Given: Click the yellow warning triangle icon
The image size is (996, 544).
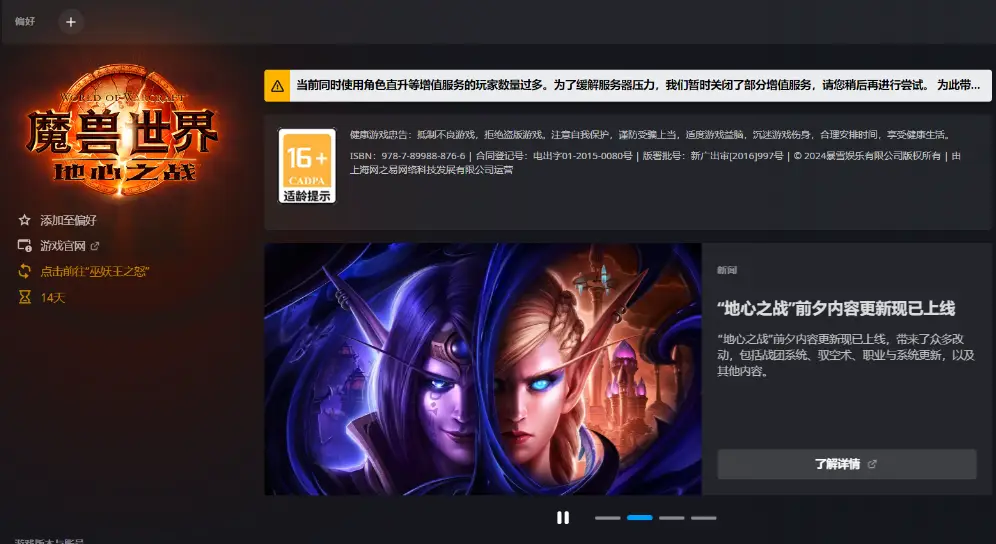Looking at the screenshot, I should click(278, 86).
